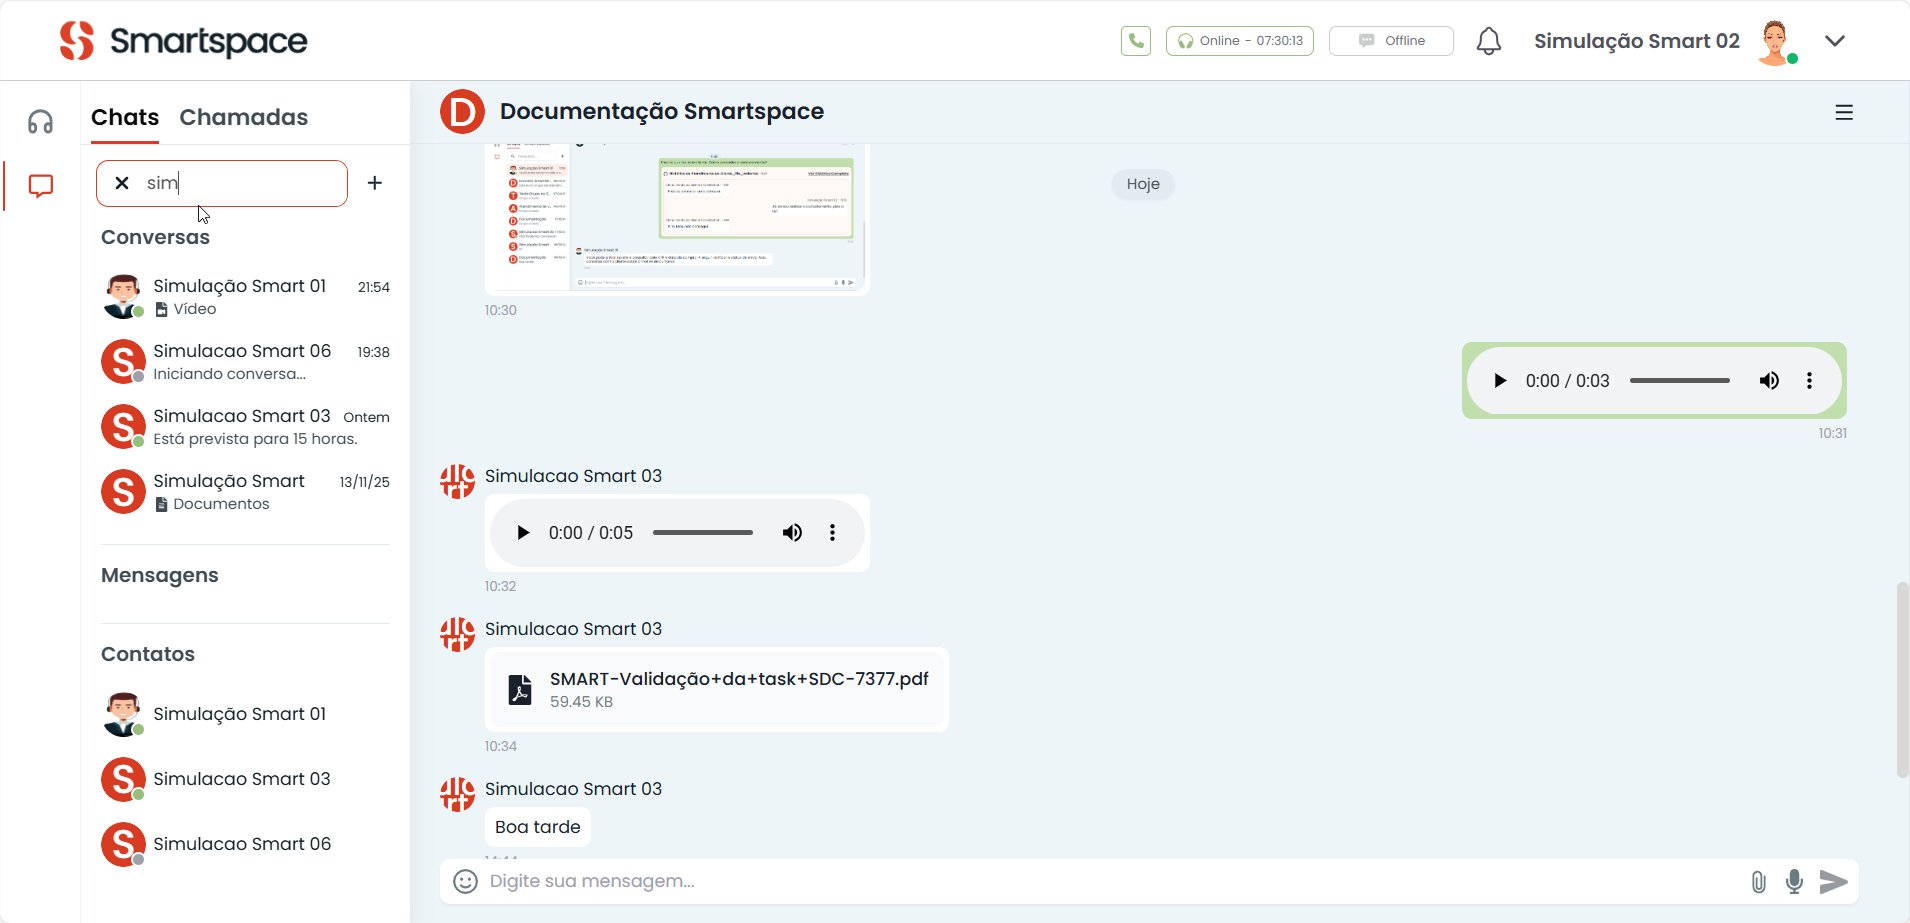Open the headset calls sidebar icon
The width and height of the screenshot is (1910, 923).
click(40, 122)
